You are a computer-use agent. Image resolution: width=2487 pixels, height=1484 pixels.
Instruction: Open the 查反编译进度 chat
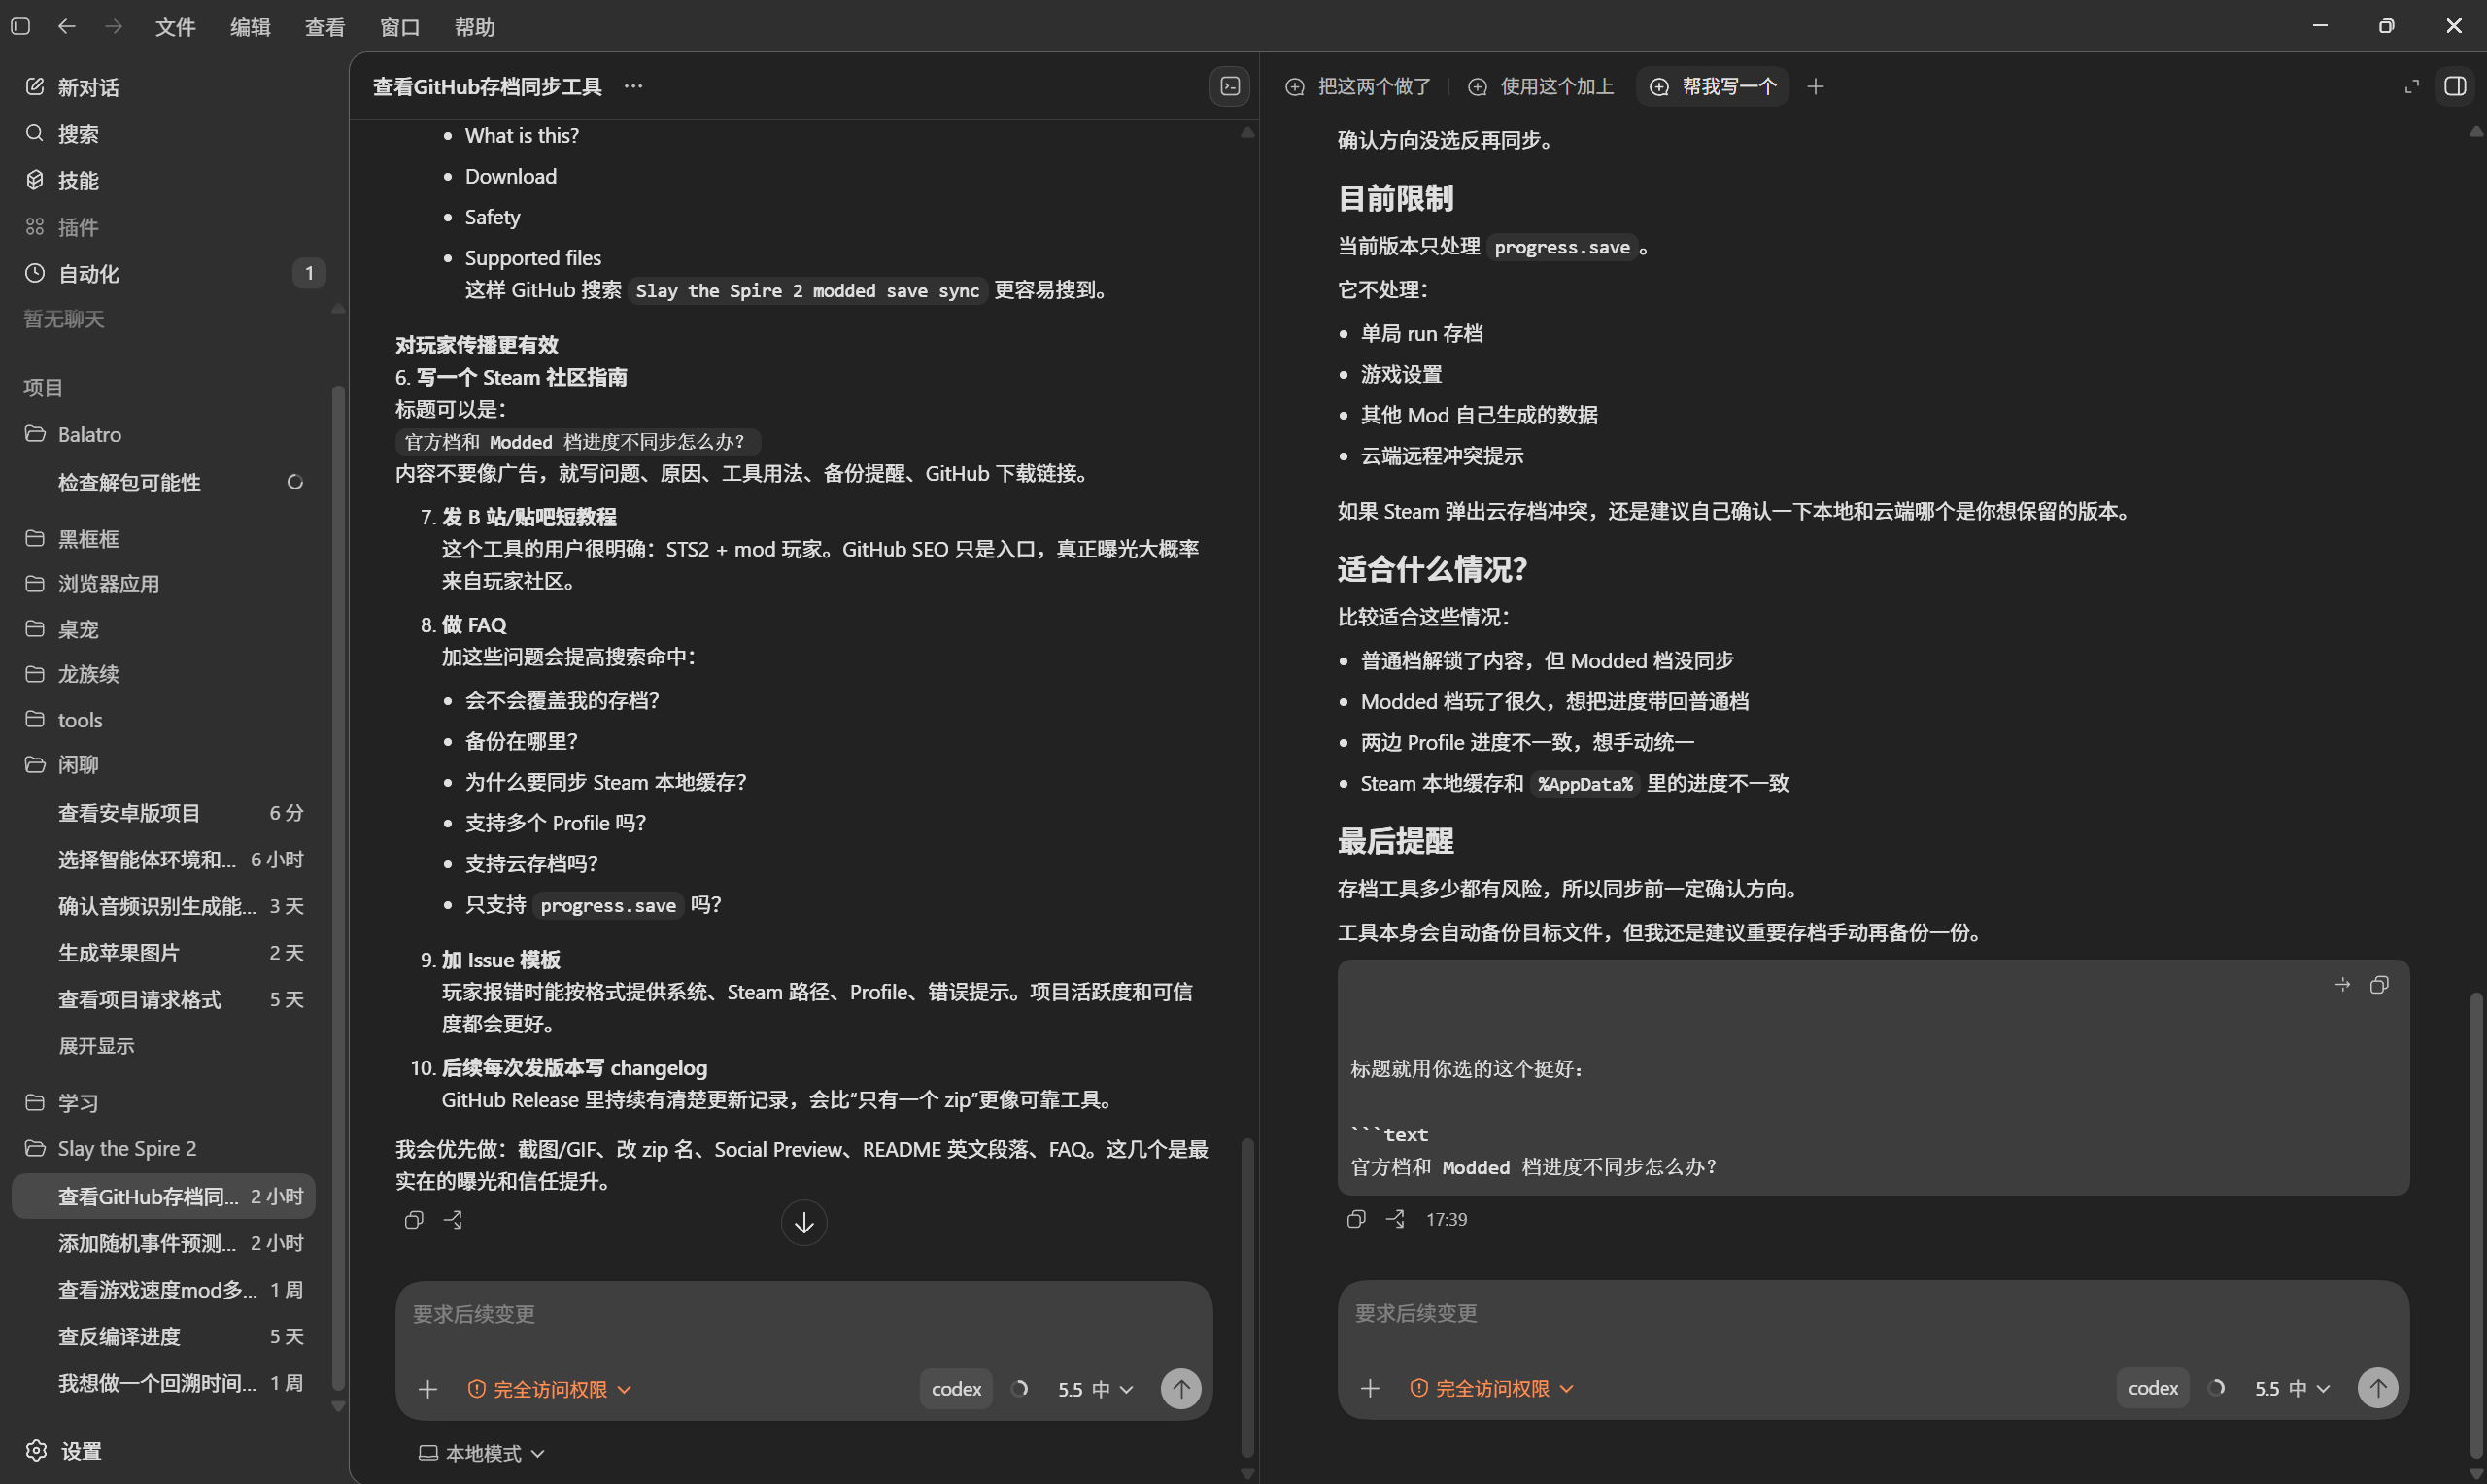click(165, 1336)
